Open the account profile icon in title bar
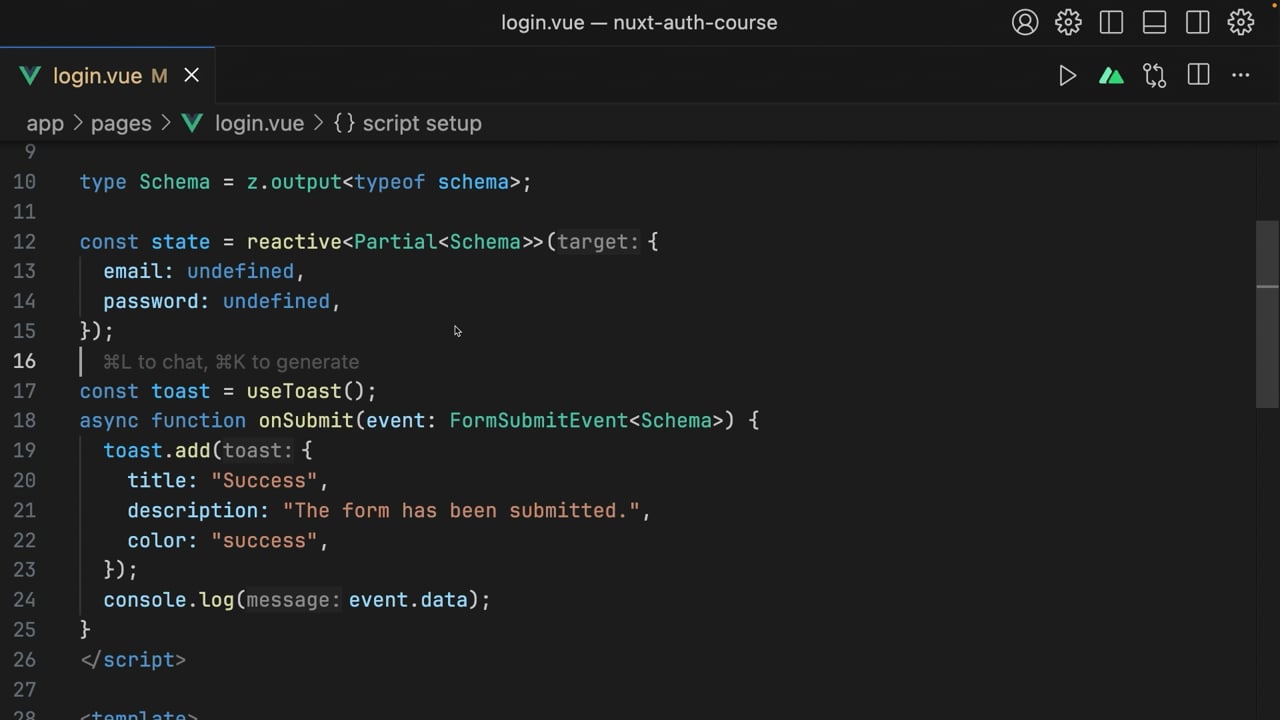This screenshot has width=1280, height=720. pos(1025,22)
